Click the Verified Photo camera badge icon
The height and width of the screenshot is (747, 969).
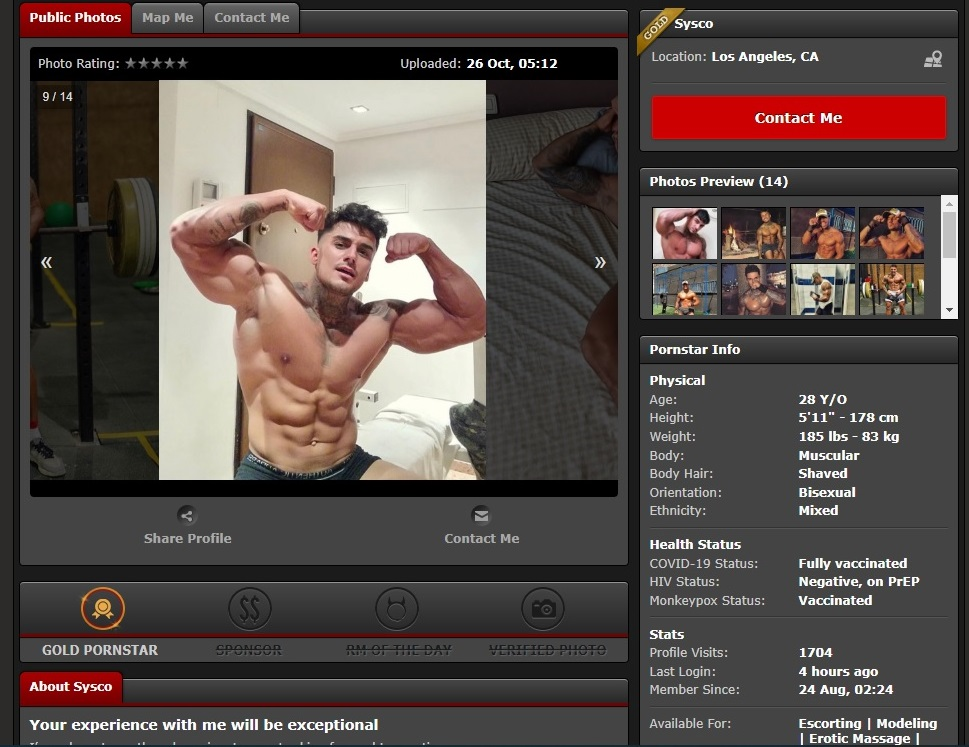click(543, 609)
